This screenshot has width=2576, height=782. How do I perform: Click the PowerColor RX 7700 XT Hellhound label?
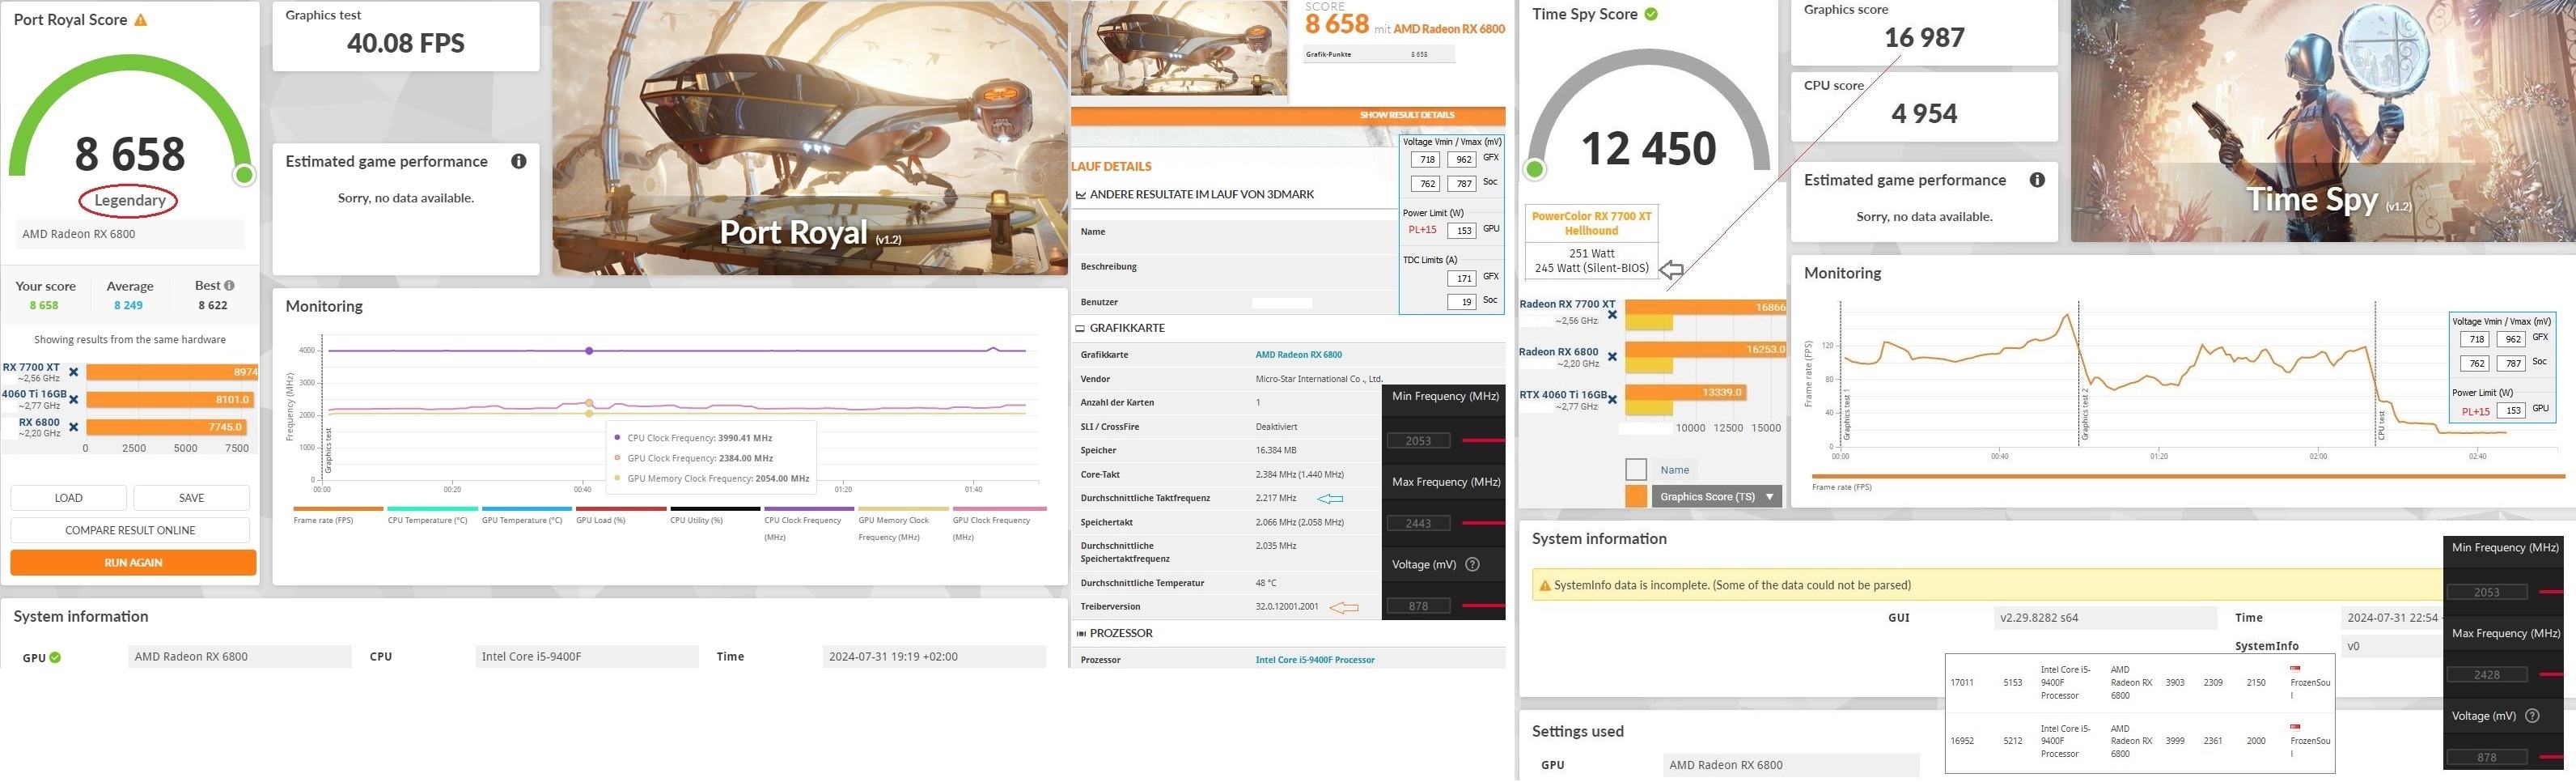(1591, 223)
